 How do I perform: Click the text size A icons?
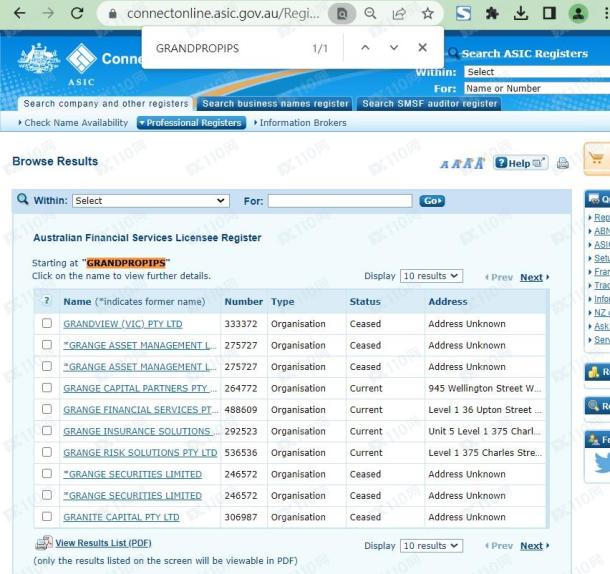(462, 163)
